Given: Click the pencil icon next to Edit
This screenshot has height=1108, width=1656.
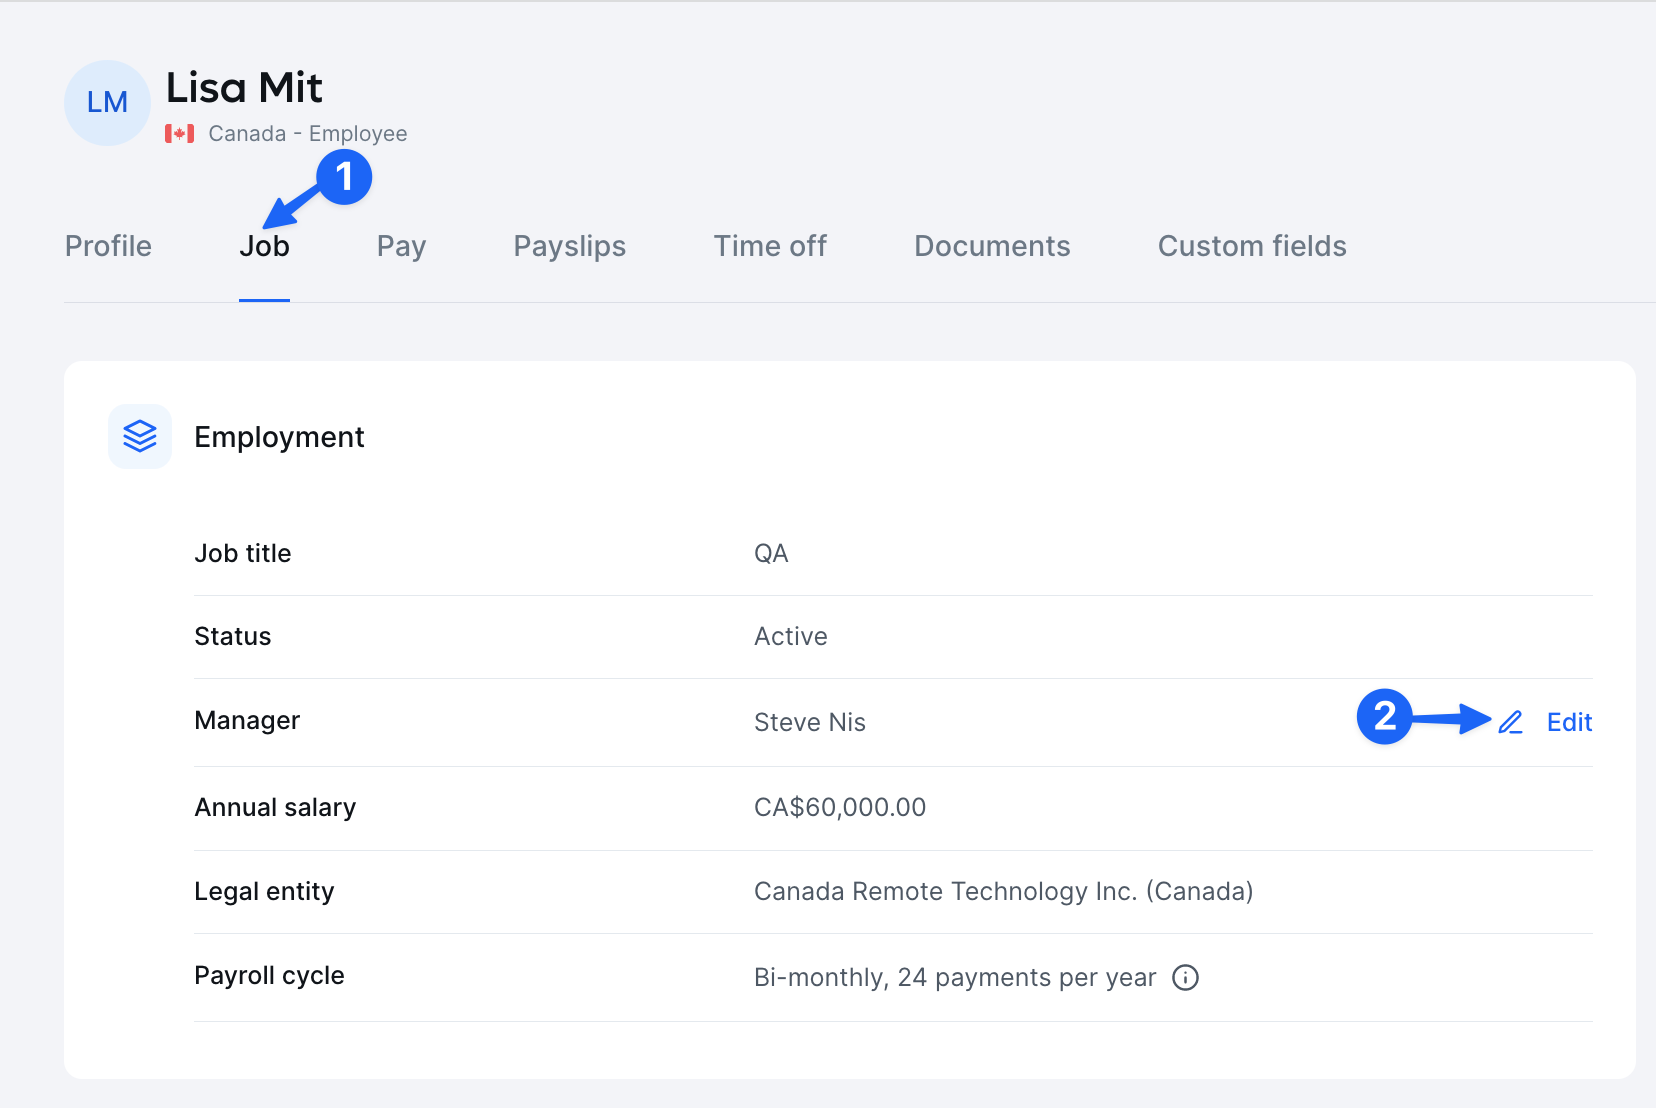Looking at the screenshot, I should (1511, 721).
